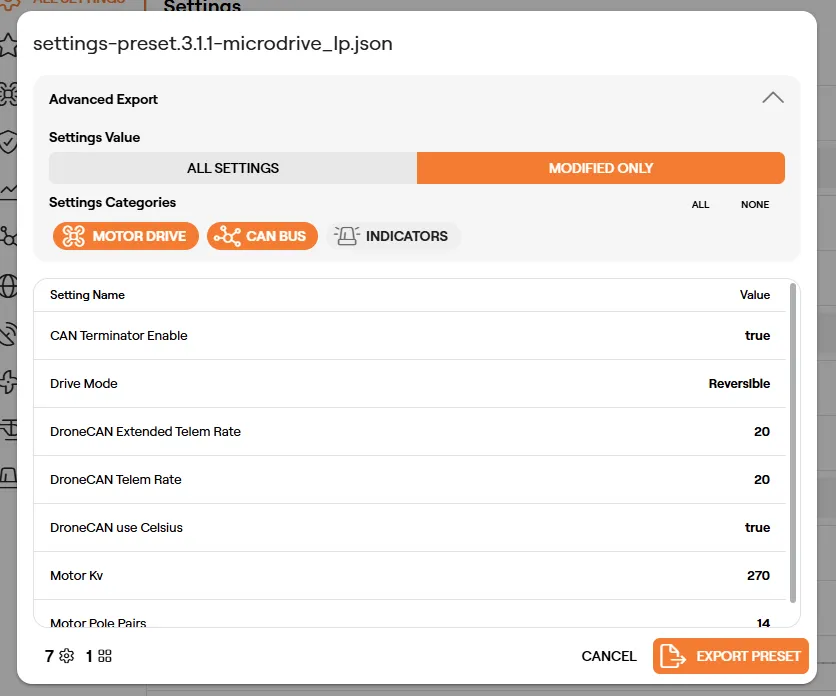Screen dimensions: 836x696
Task: Select the Drive Mode setting name
Action: [x=84, y=383]
